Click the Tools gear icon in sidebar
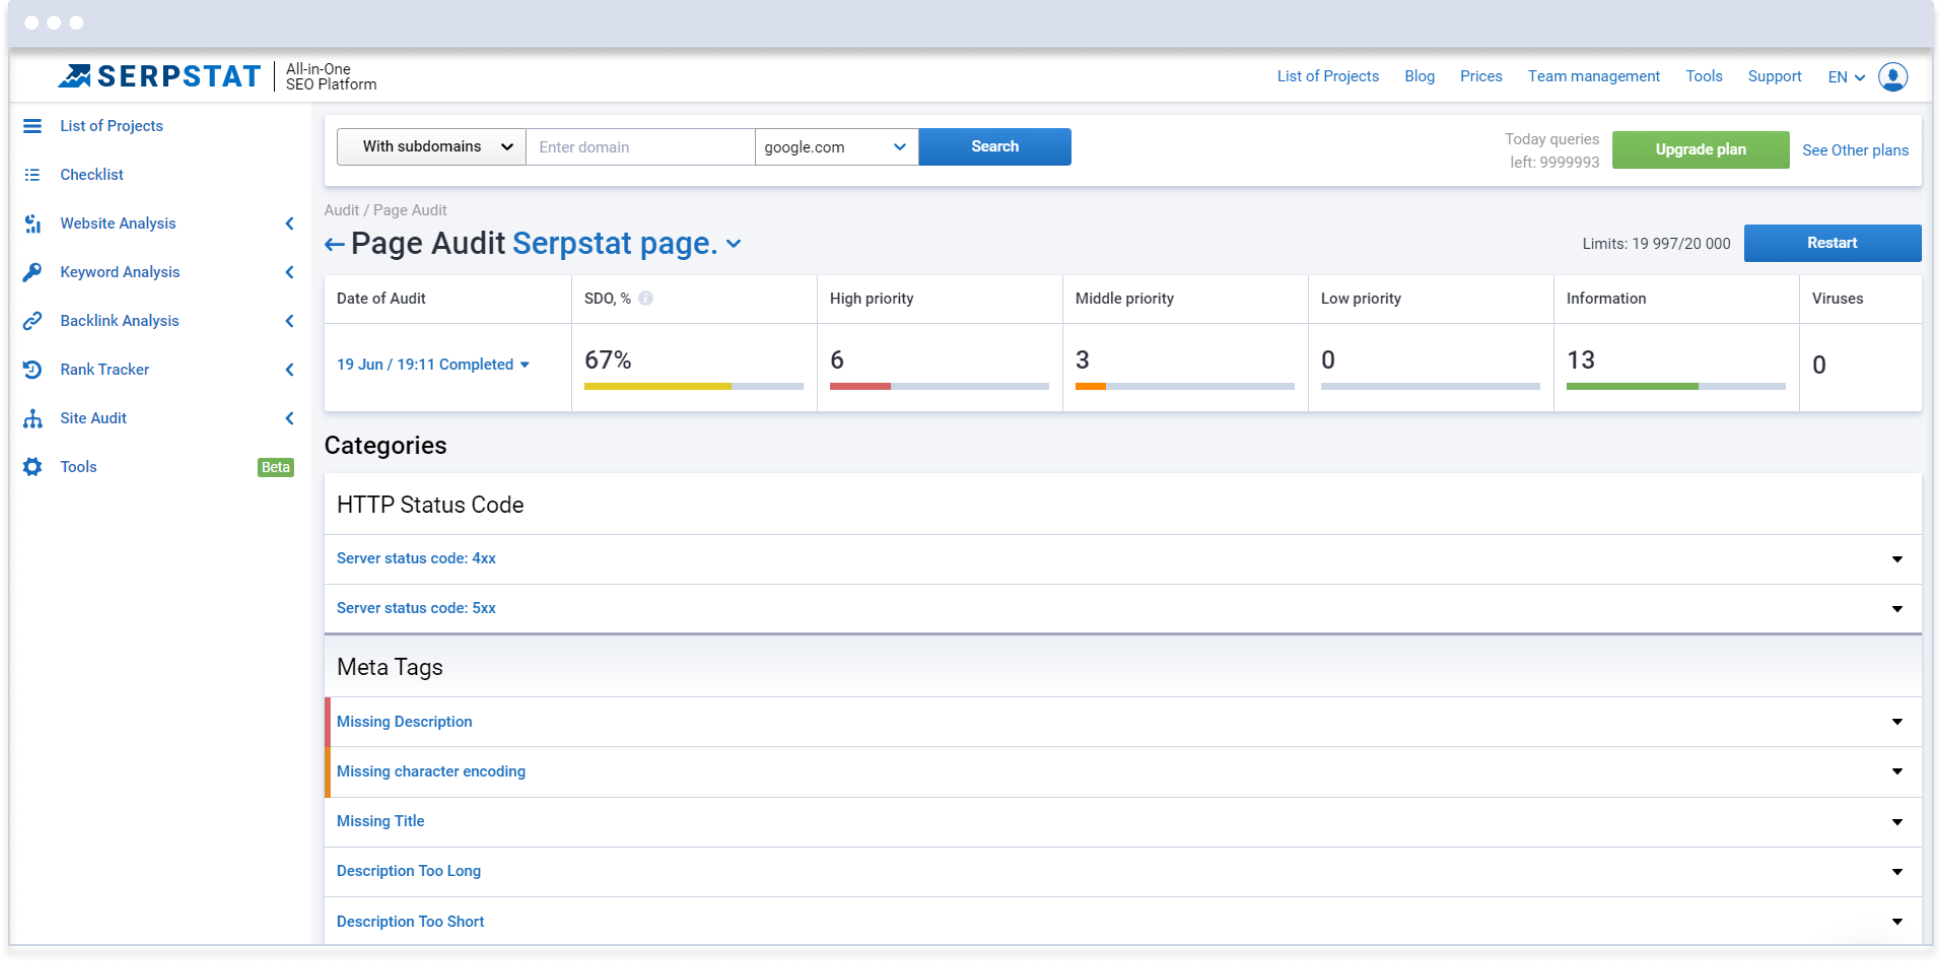The height and width of the screenshot is (962, 1942). 32,467
